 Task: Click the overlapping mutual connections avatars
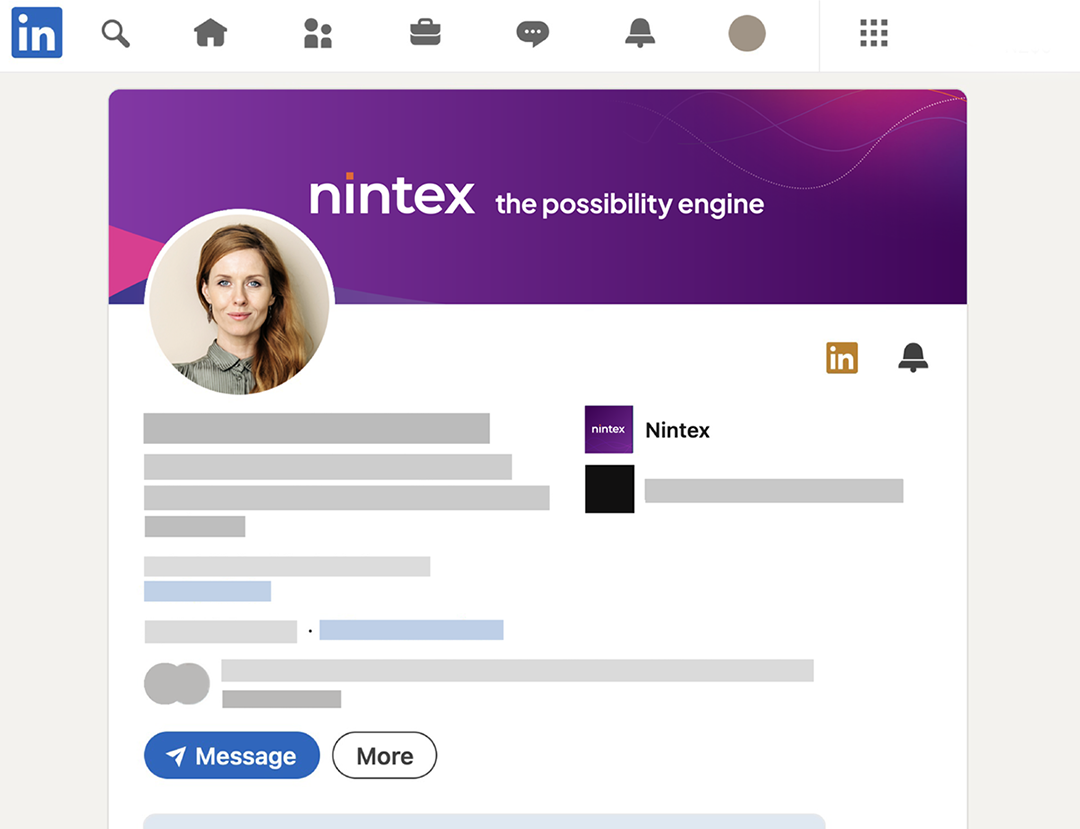click(177, 684)
